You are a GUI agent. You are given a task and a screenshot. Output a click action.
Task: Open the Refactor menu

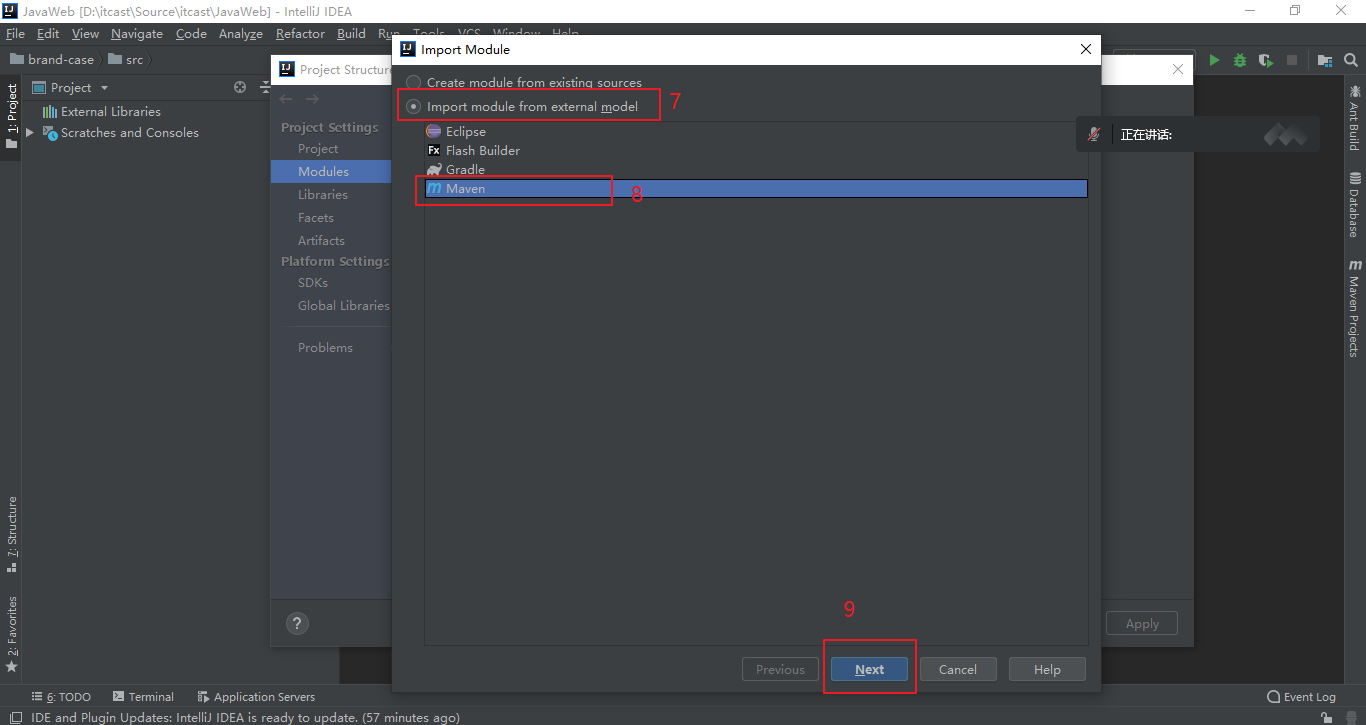click(x=300, y=33)
